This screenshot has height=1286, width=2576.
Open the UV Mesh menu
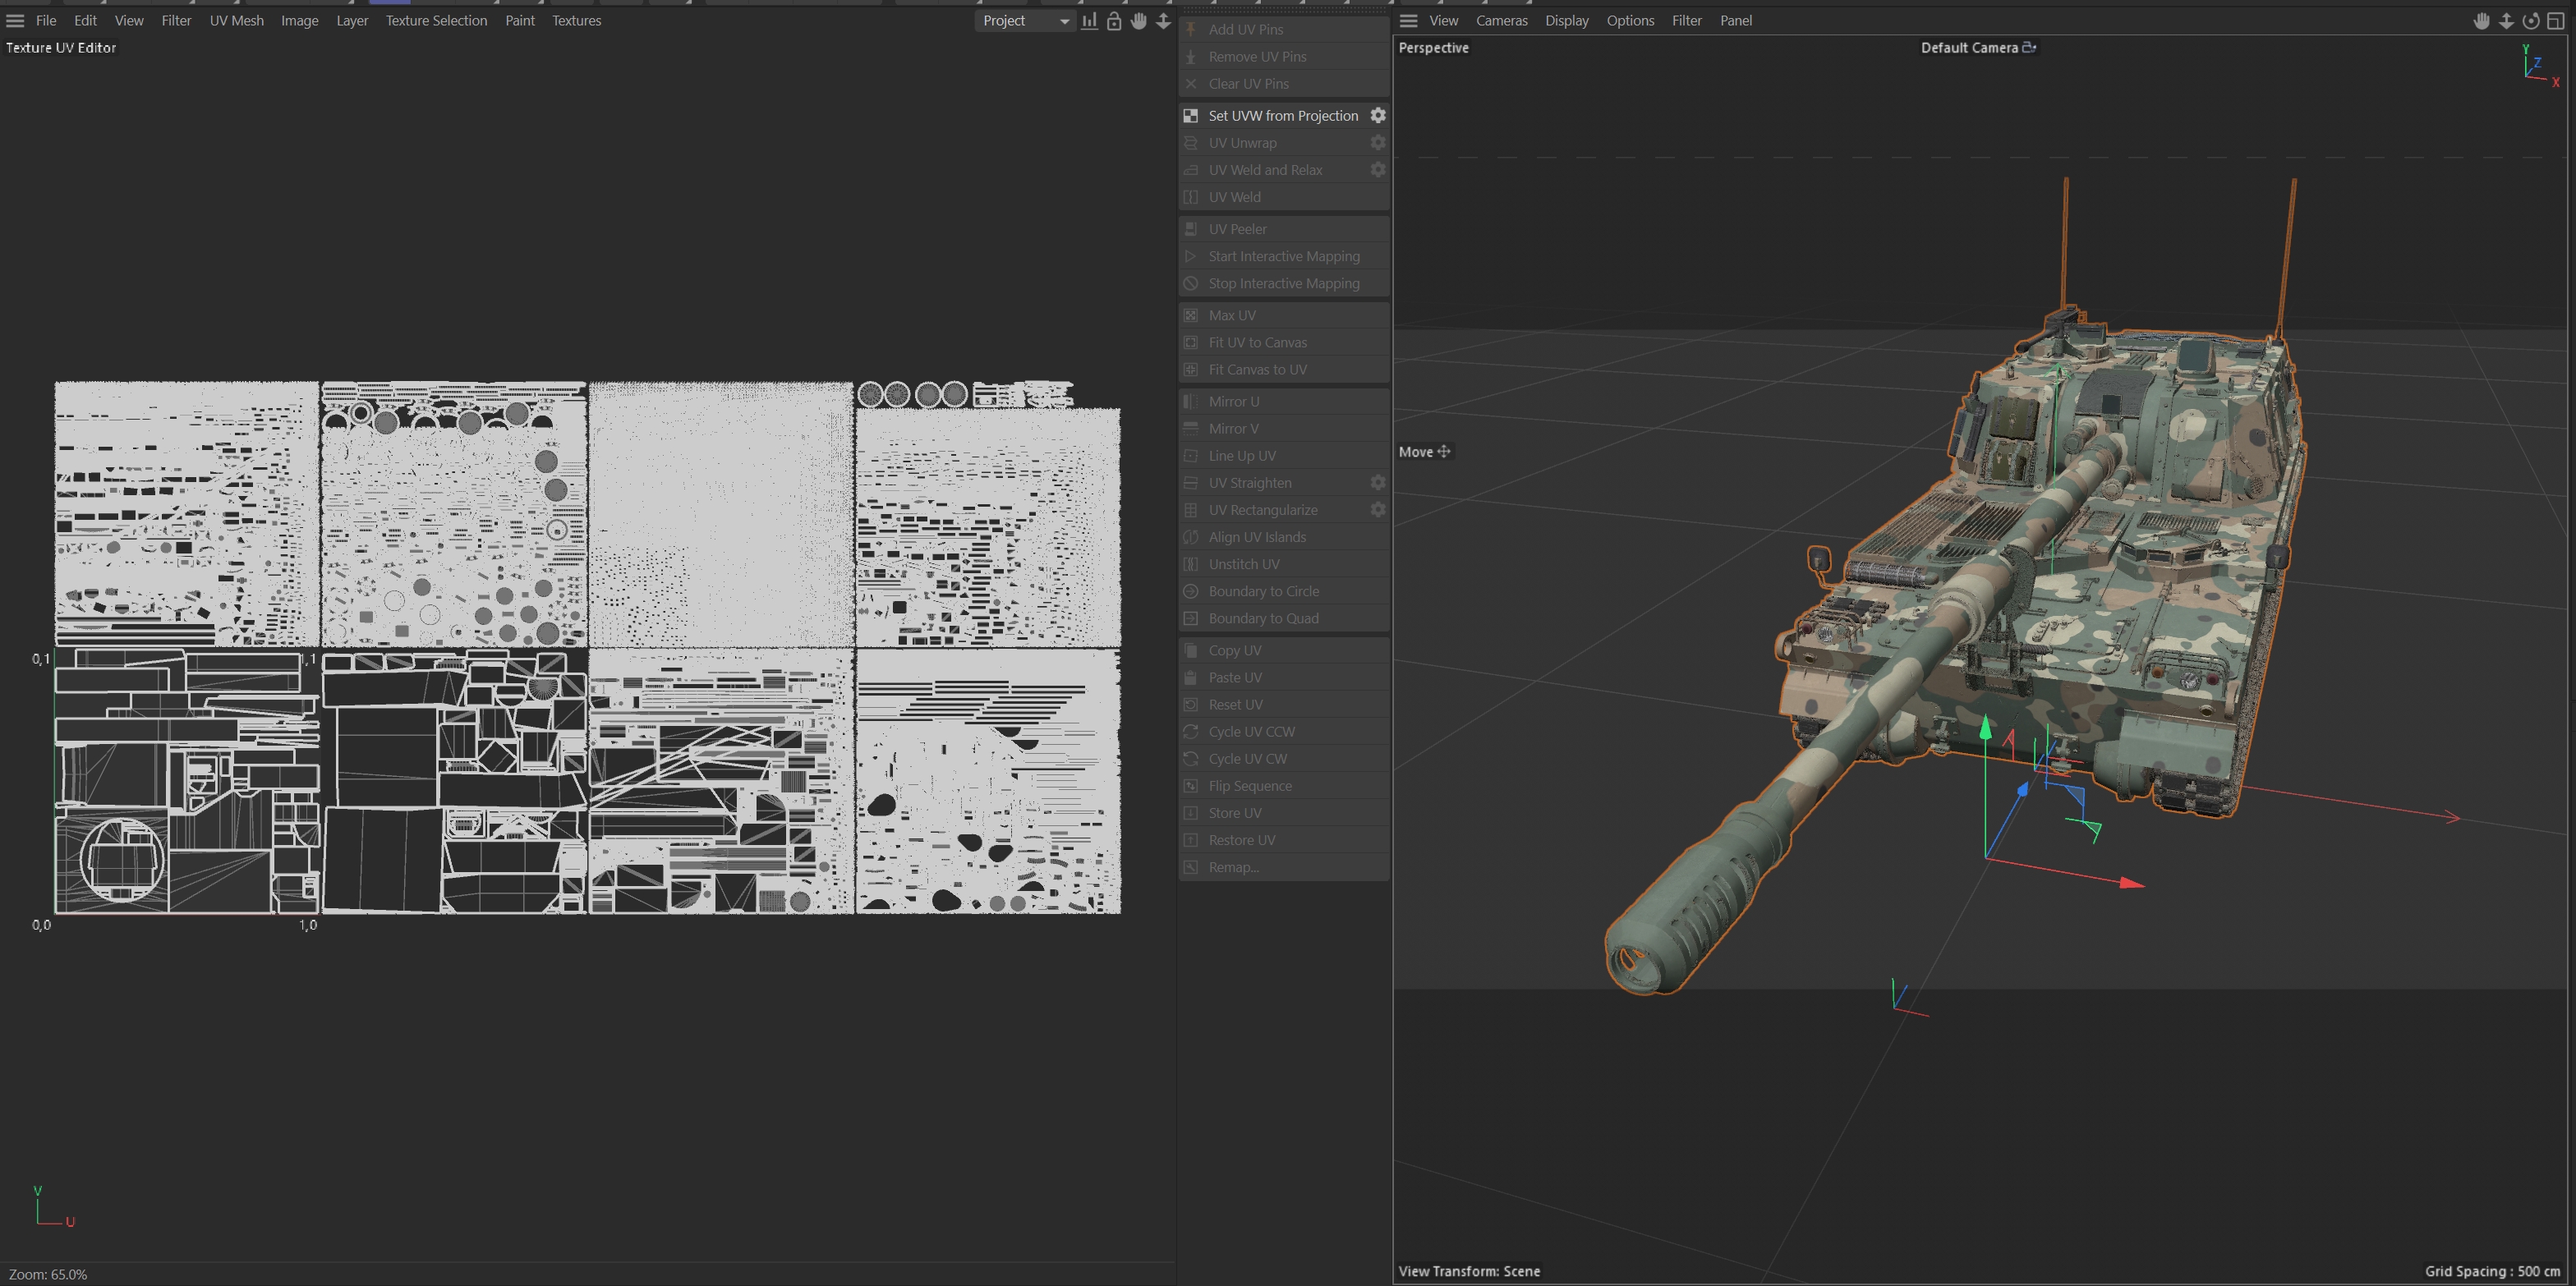[236, 21]
